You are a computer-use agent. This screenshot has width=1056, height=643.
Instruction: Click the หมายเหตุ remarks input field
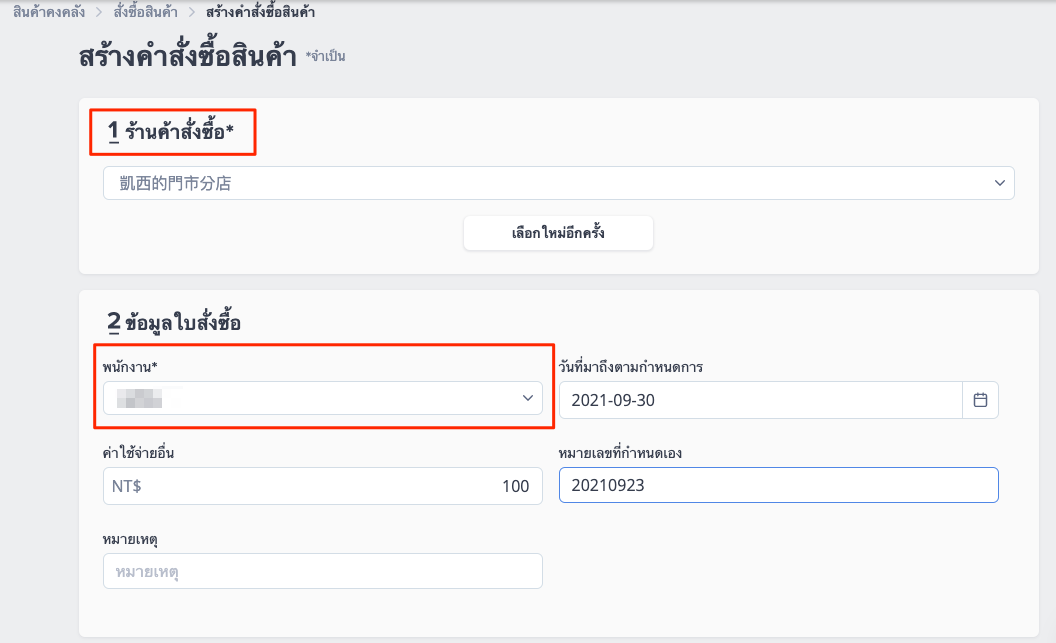point(323,571)
